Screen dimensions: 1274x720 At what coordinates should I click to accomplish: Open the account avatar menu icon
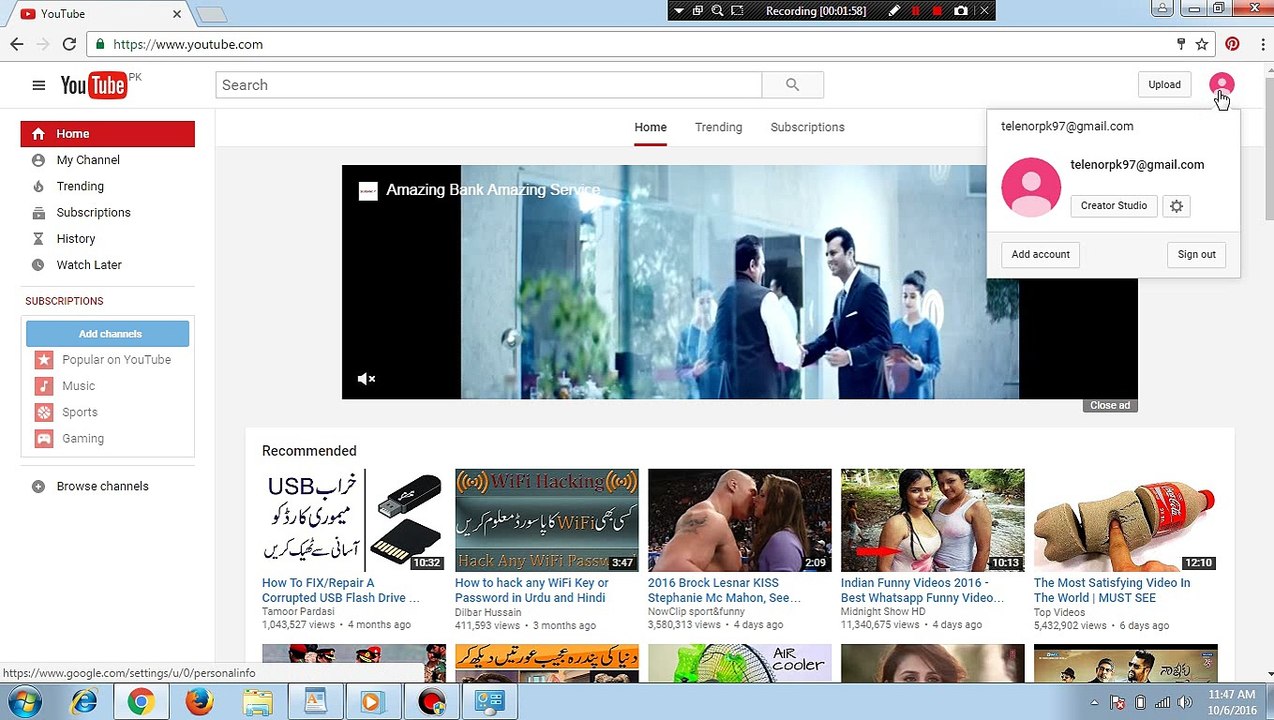point(1221,85)
